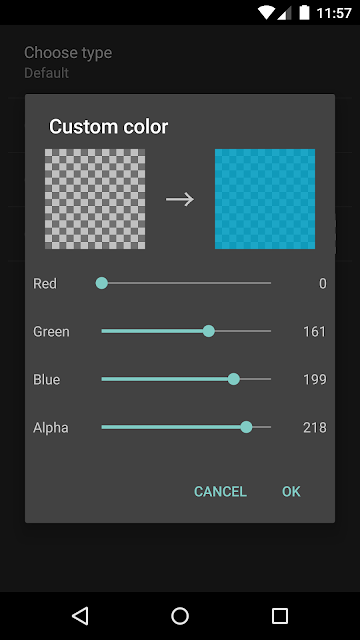
Task: Click the blue new color preview
Action: pos(265,199)
